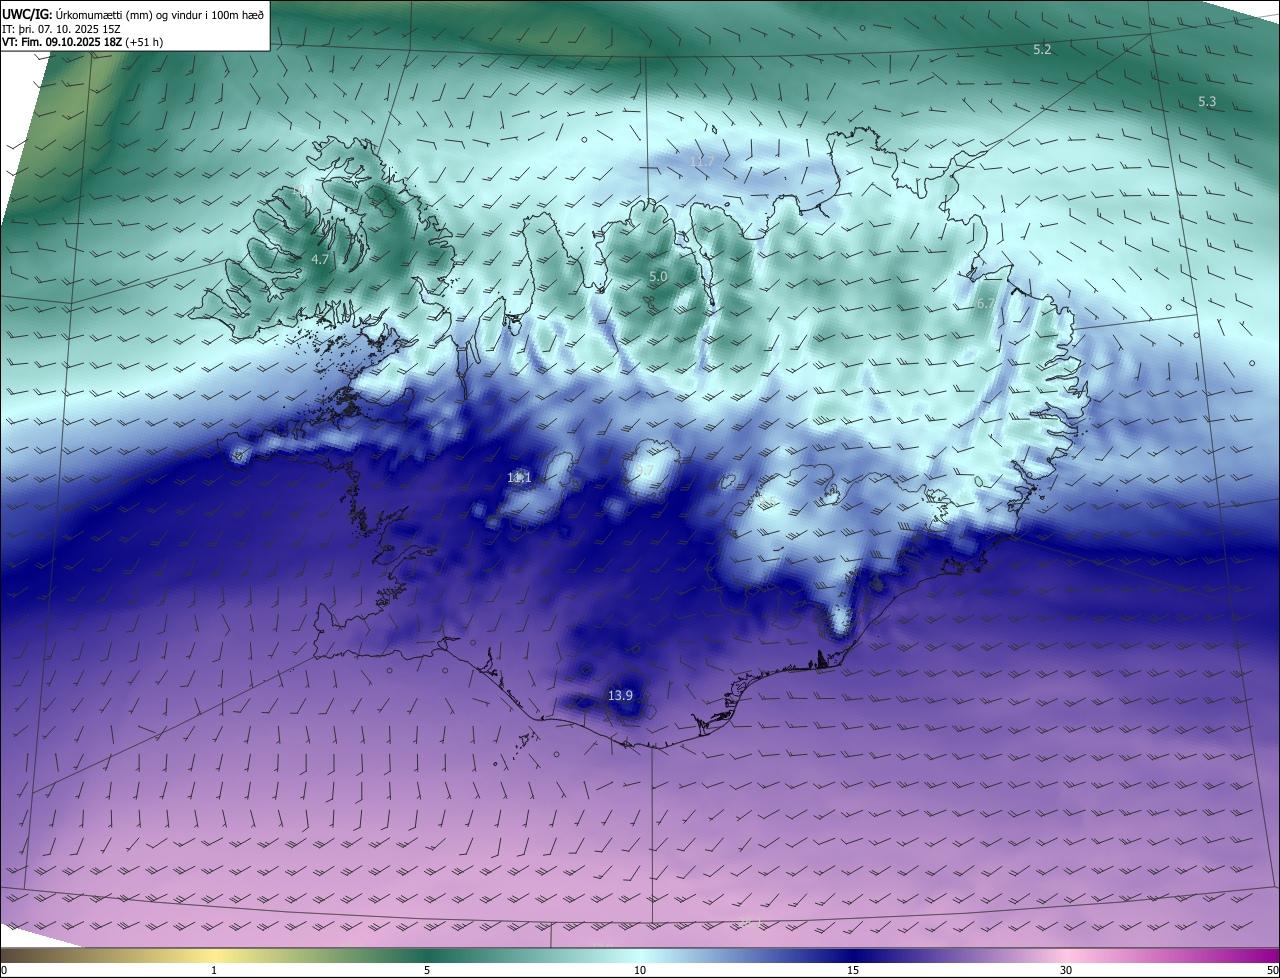
Task: Click the 11.7 value label on map
Action: pos(703,161)
